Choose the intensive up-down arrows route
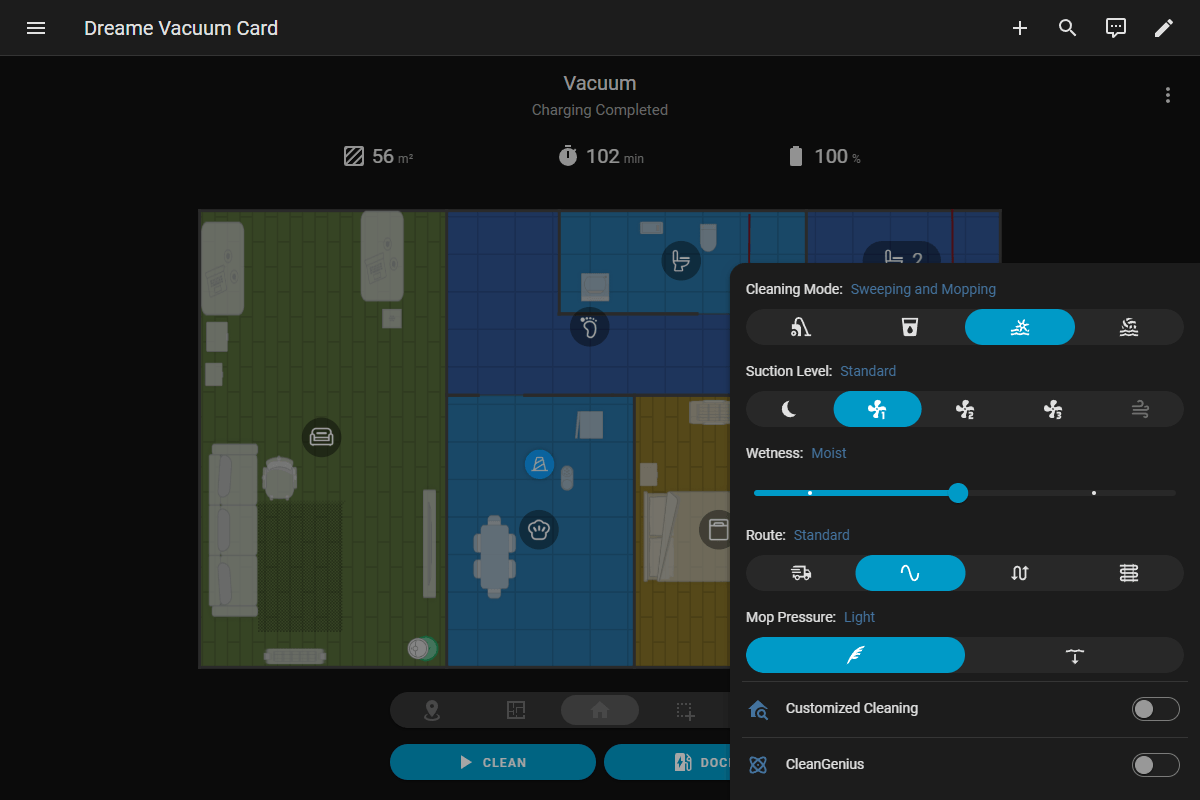 (1020, 573)
